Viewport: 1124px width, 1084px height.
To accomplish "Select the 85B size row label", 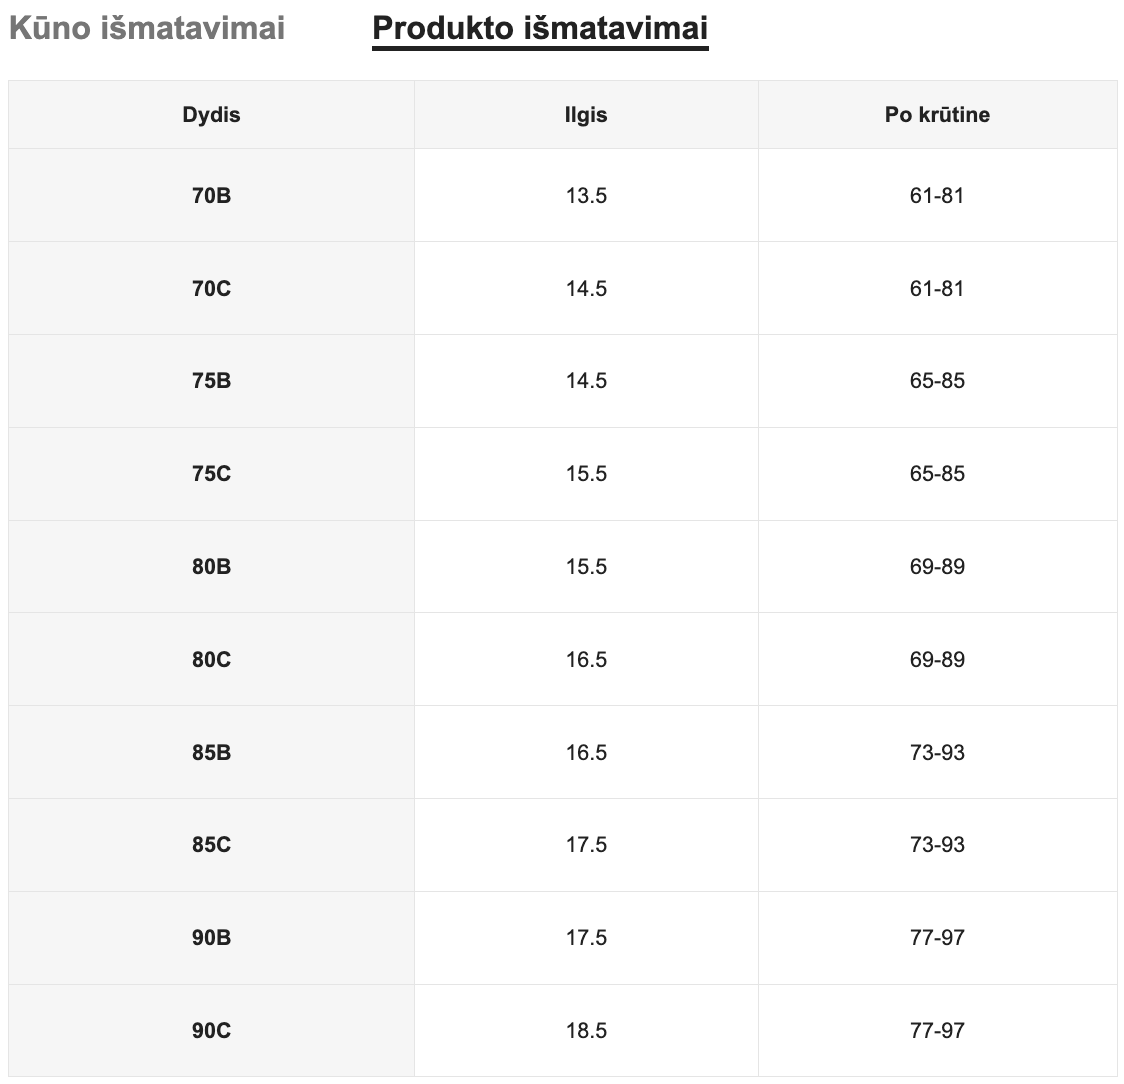I will tap(211, 752).
